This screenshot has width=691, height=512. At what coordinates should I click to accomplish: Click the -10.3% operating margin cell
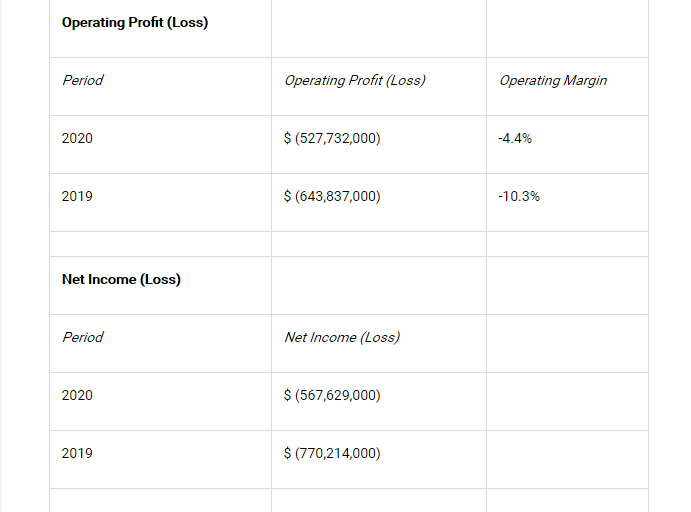coord(519,196)
